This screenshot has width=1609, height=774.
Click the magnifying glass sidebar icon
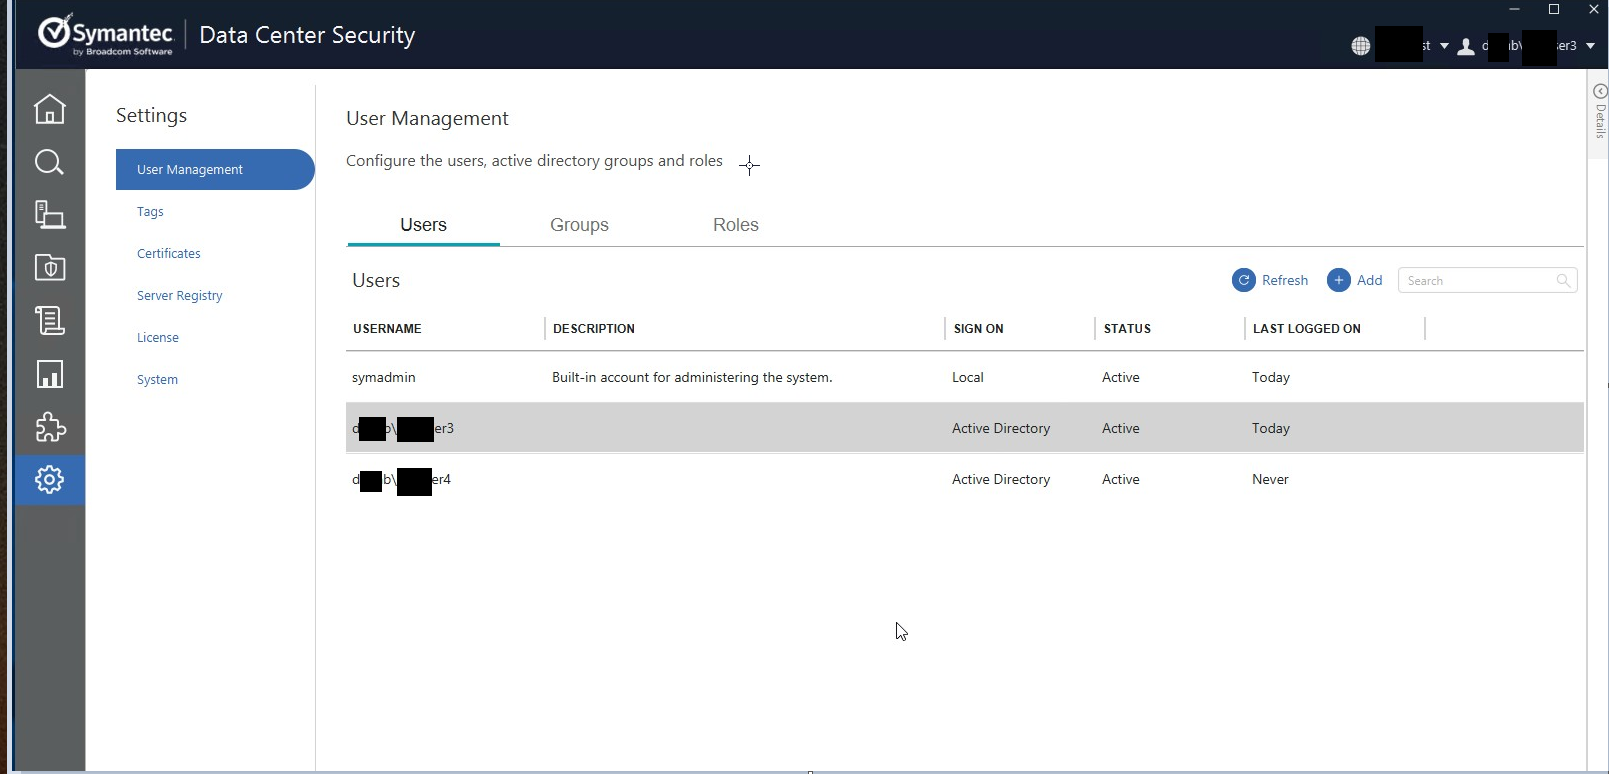point(49,162)
